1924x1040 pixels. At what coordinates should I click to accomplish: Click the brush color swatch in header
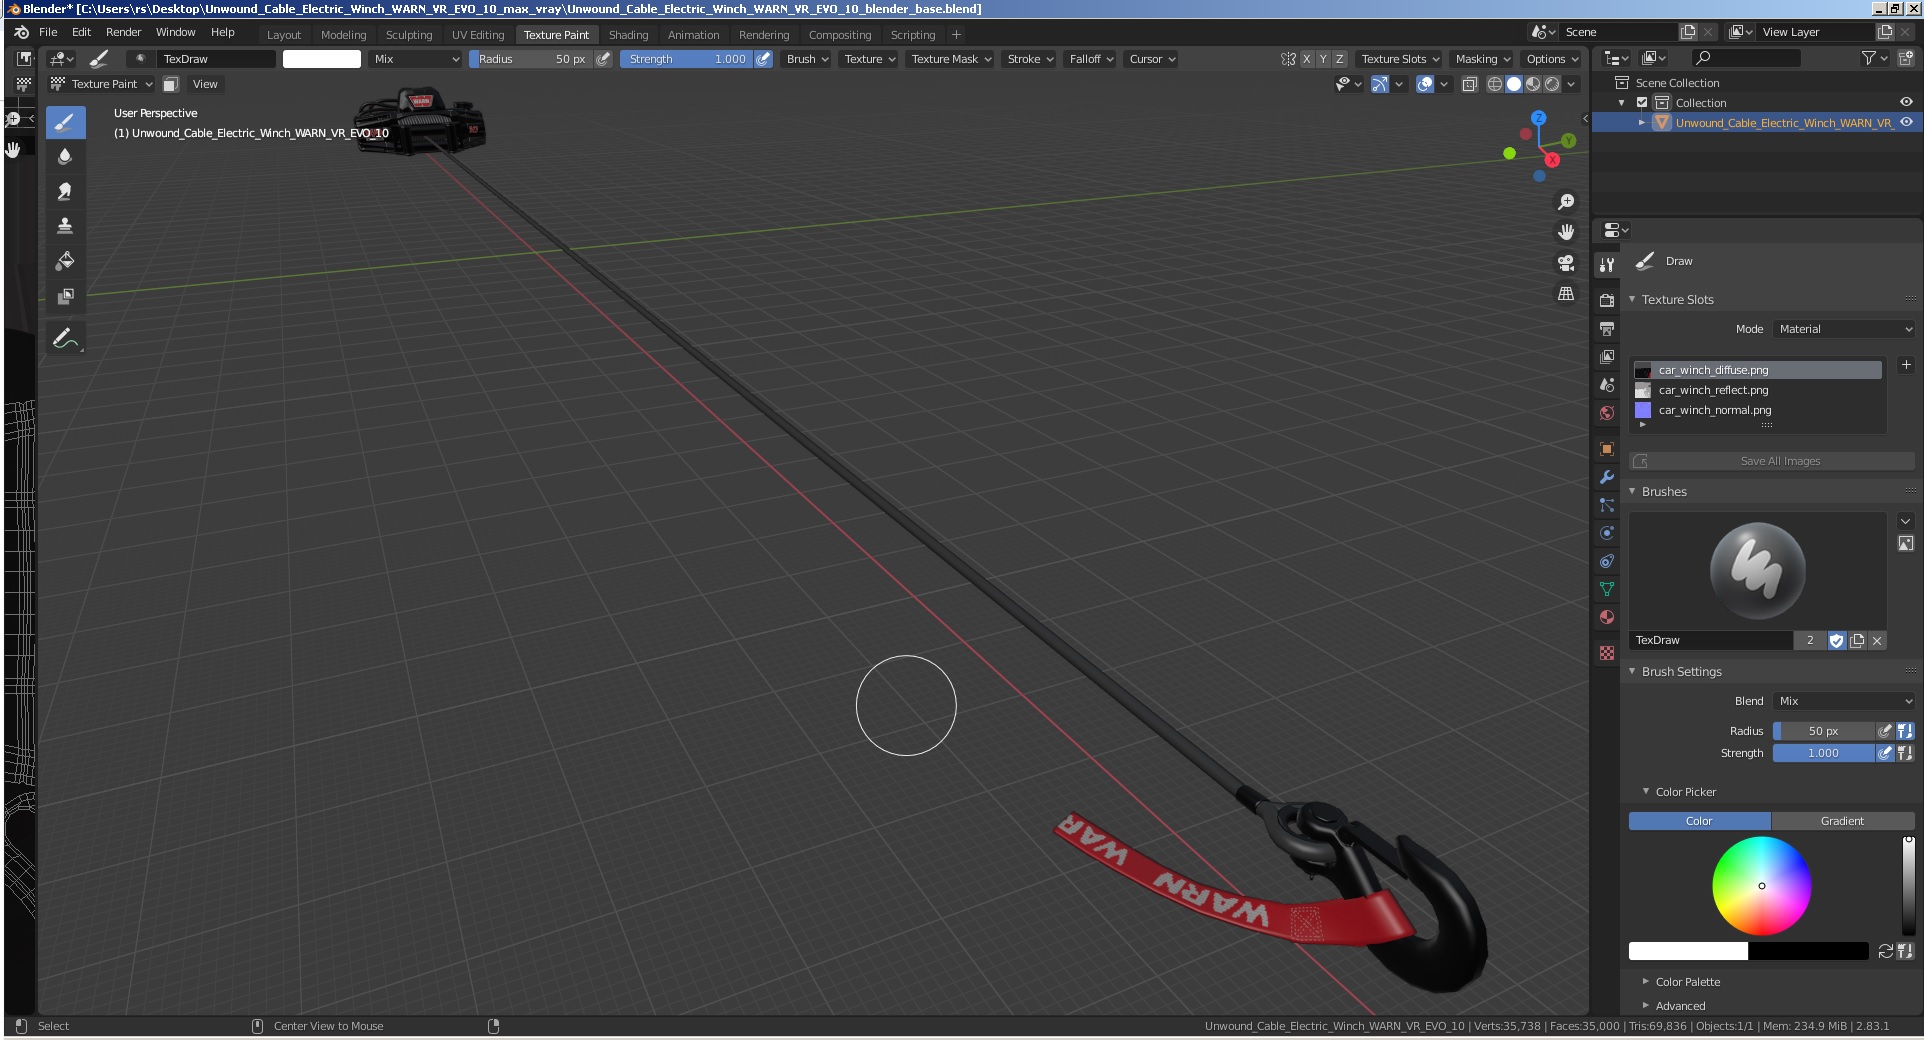tap(321, 59)
